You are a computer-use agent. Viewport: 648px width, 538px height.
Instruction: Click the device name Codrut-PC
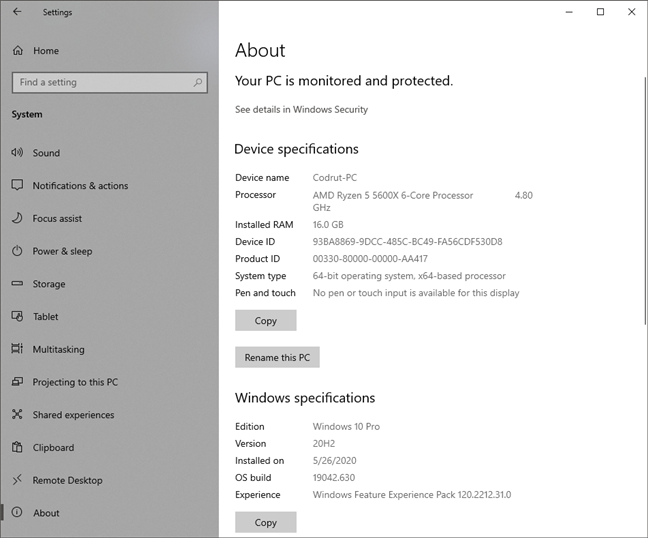(x=335, y=178)
